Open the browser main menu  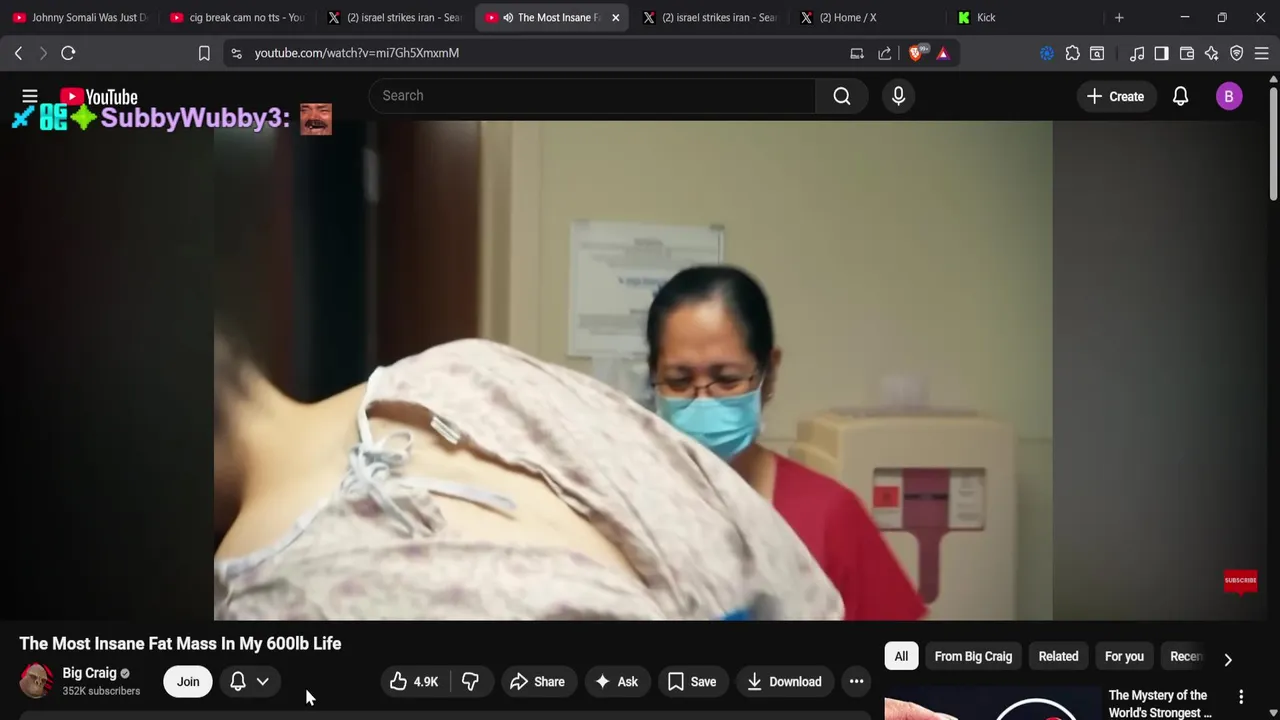click(x=1262, y=53)
